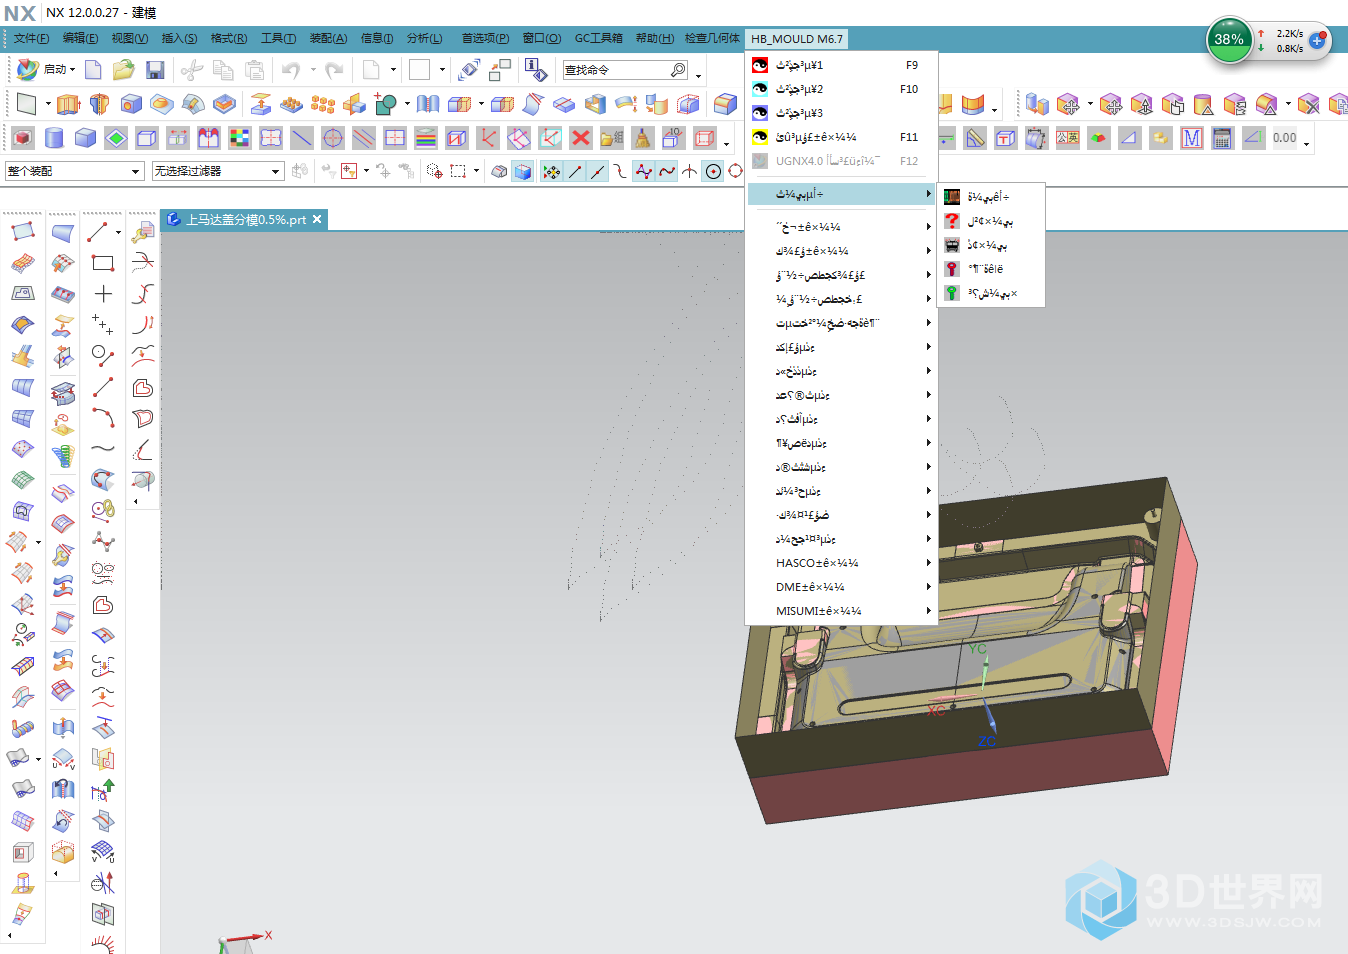Viewport: 1348px width, 954px height.
Task: Click the Cut scissors icon
Action: (192, 69)
